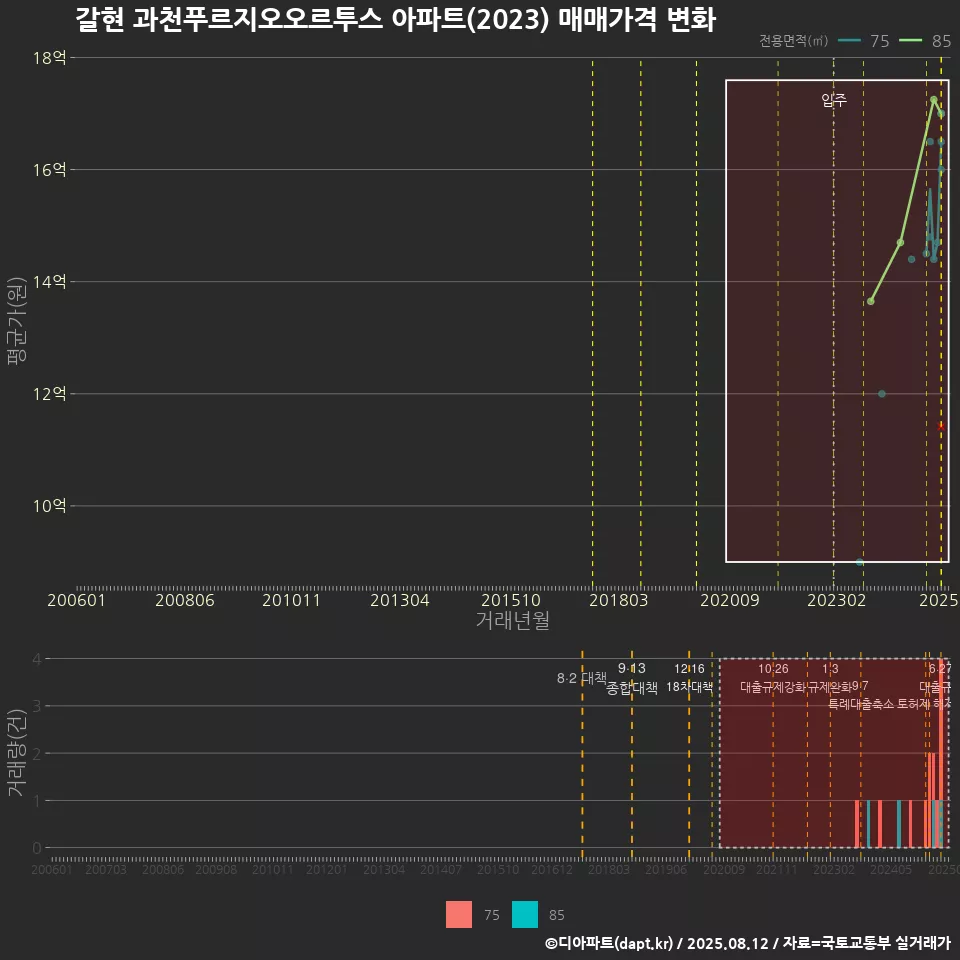Click the 전용면적(㎡) legend label
This screenshot has width=960, height=960.
pyautogui.click(x=793, y=41)
